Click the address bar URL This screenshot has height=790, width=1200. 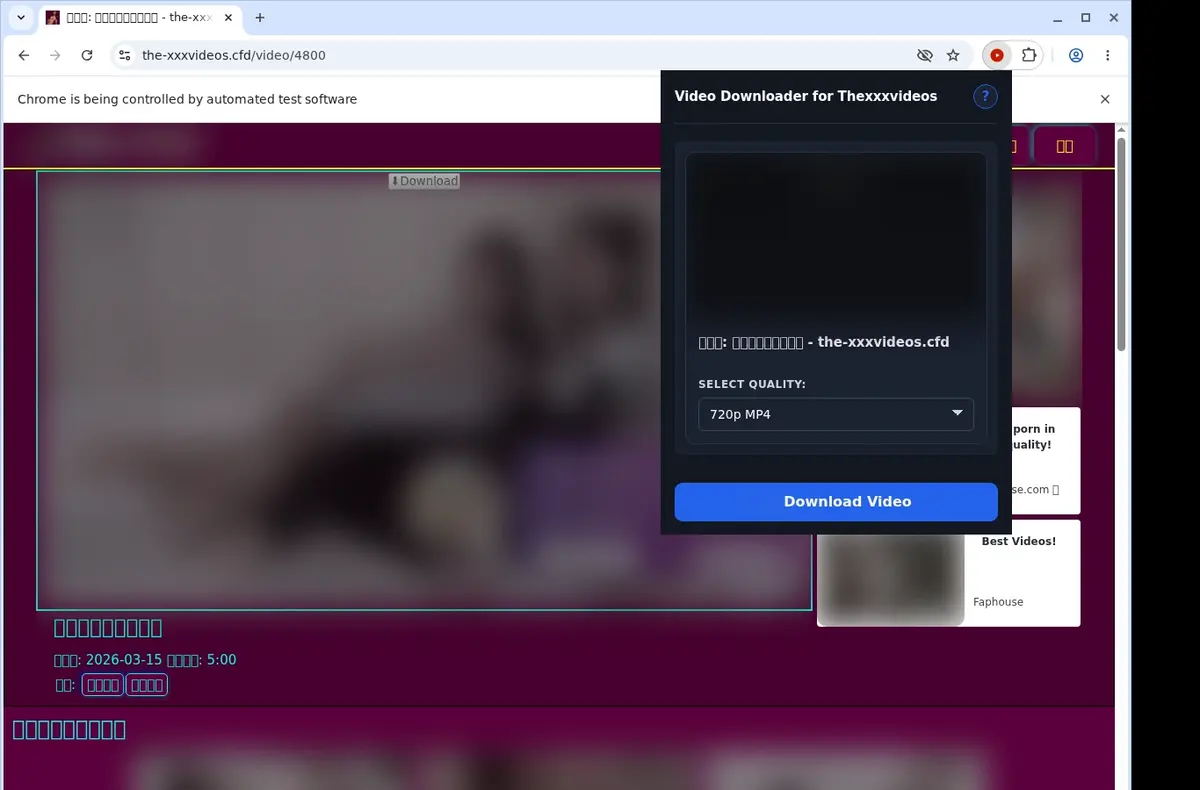(234, 56)
